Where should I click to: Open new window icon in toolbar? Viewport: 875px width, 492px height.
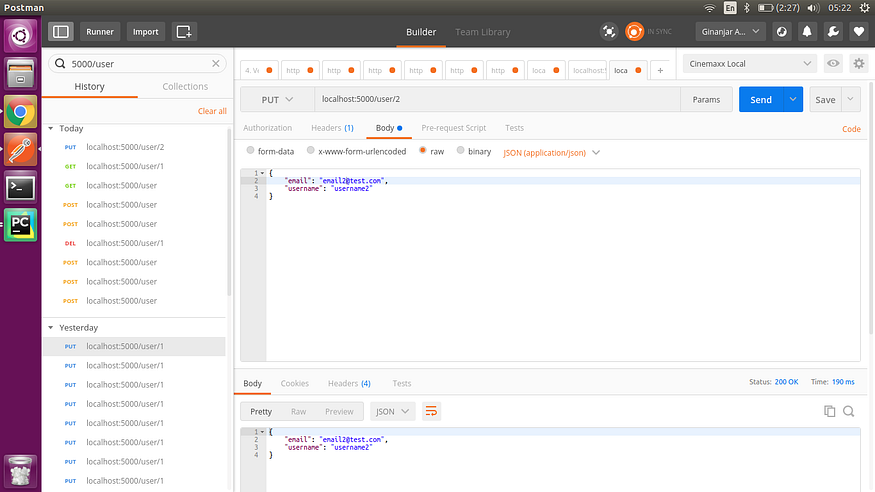pyautogui.click(x=184, y=32)
